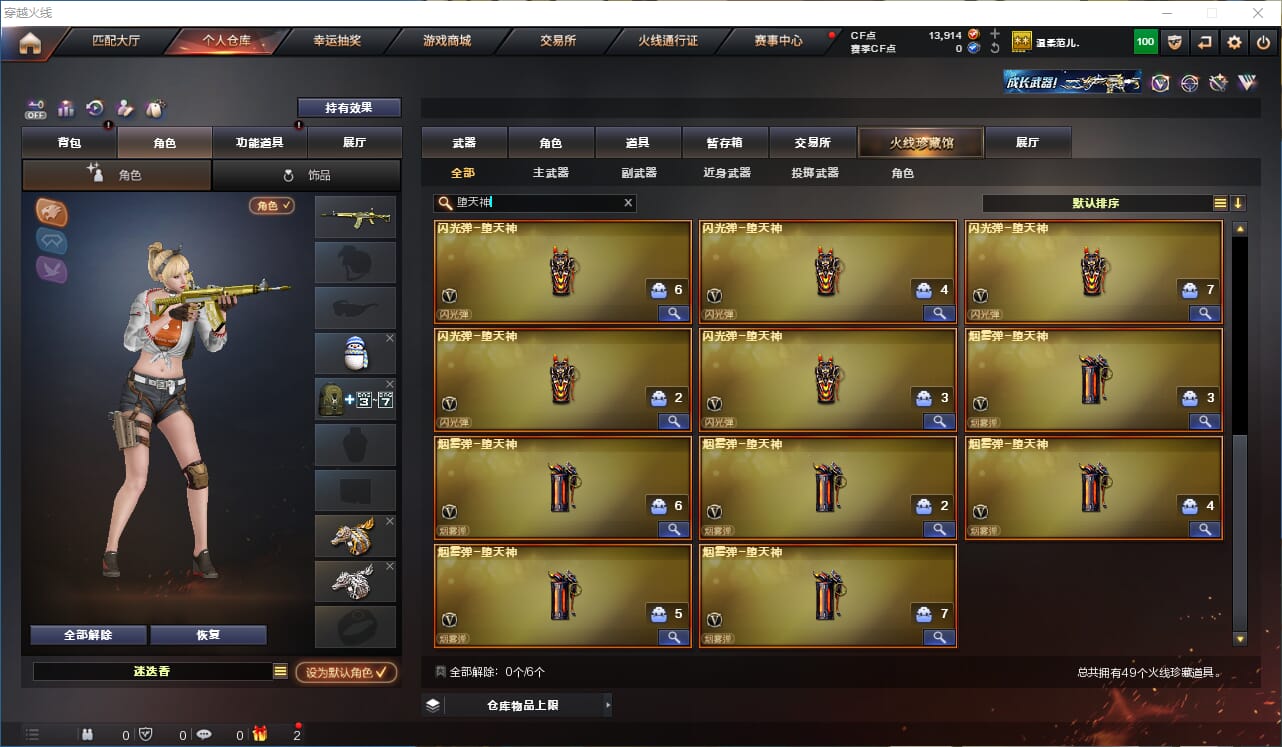This screenshot has height=747, width=1282.
Task: Open settings gear icon at top right
Action: tap(1234, 42)
